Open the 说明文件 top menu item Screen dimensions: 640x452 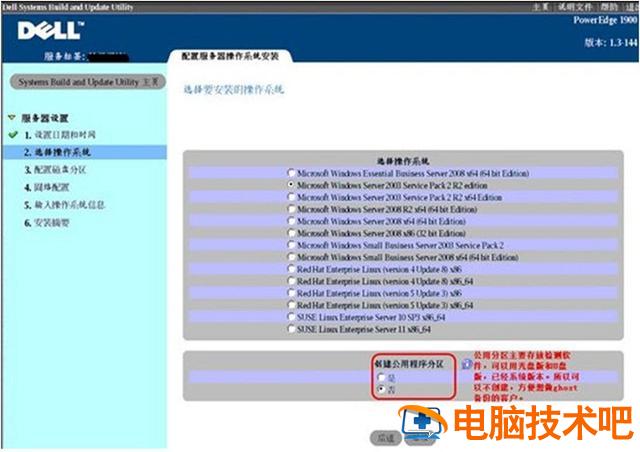click(x=575, y=7)
